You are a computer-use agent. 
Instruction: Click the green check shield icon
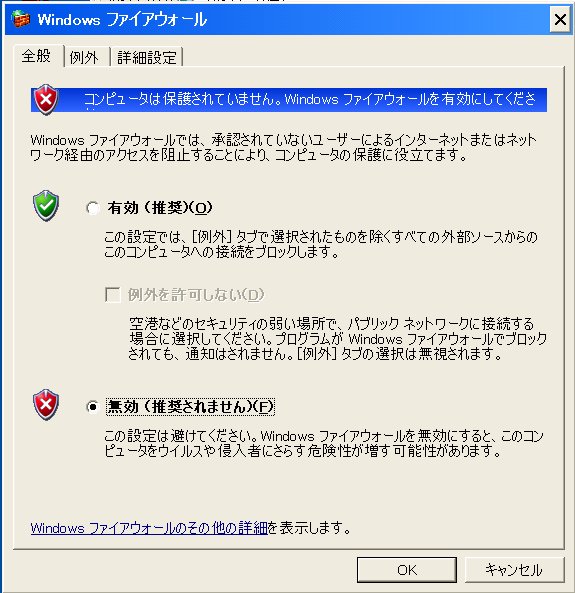click(46, 206)
